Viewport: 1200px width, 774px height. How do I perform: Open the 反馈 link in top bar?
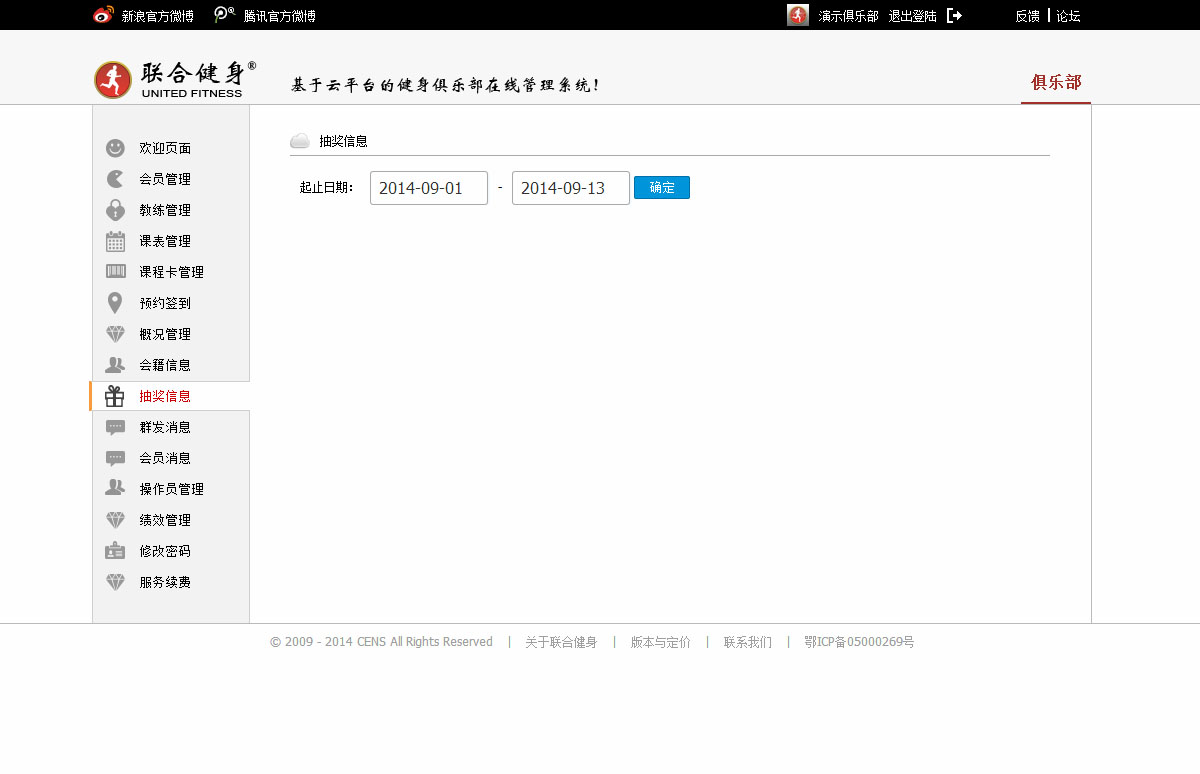pos(1027,16)
